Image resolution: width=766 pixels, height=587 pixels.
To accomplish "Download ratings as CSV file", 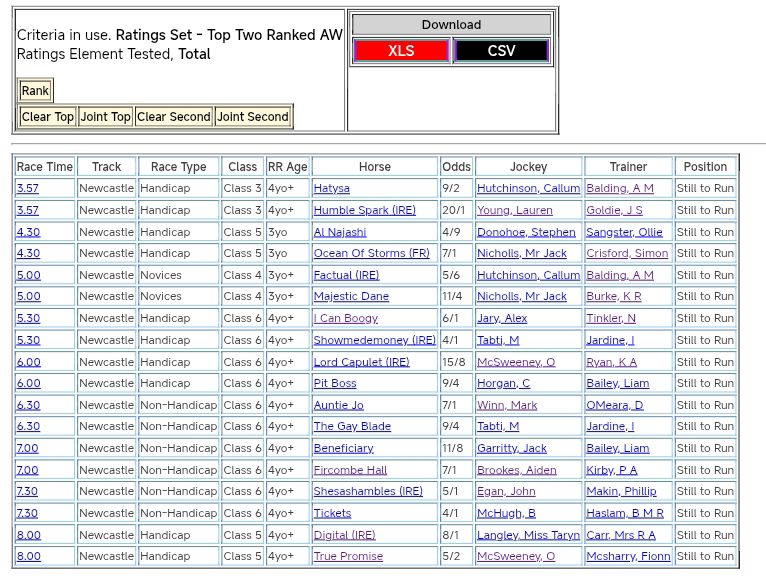I will click(x=501, y=51).
